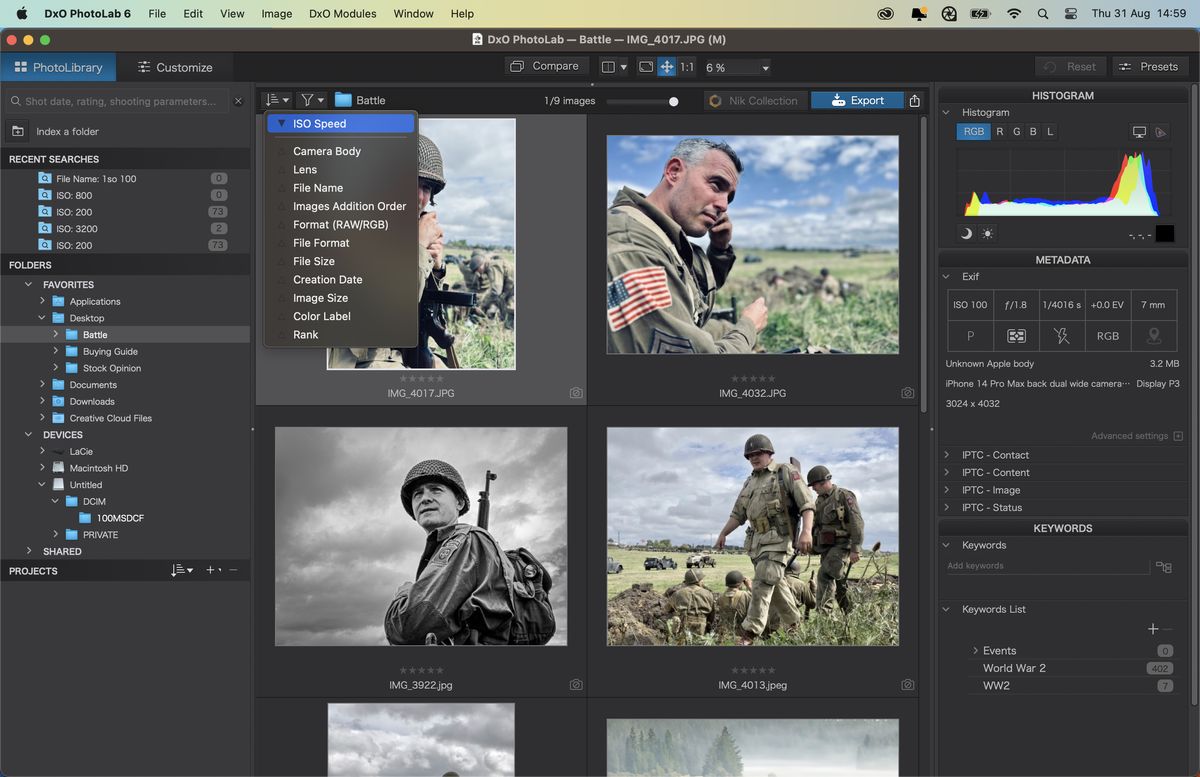Toggle highlight clipping sun icon
The width and height of the screenshot is (1200, 777).
coord(987,233)
